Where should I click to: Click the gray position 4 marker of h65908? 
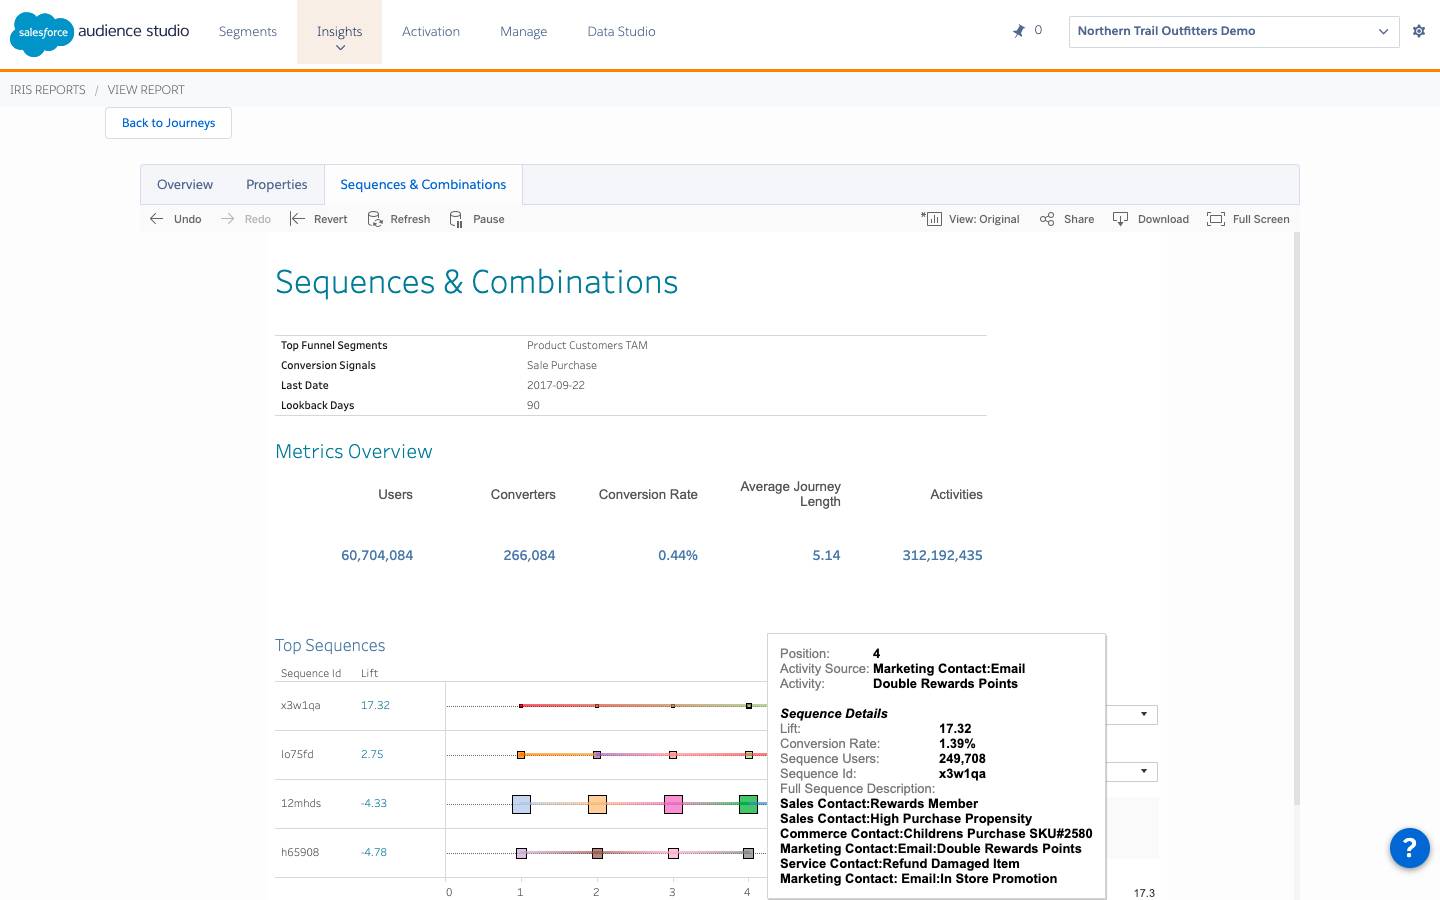748,853
